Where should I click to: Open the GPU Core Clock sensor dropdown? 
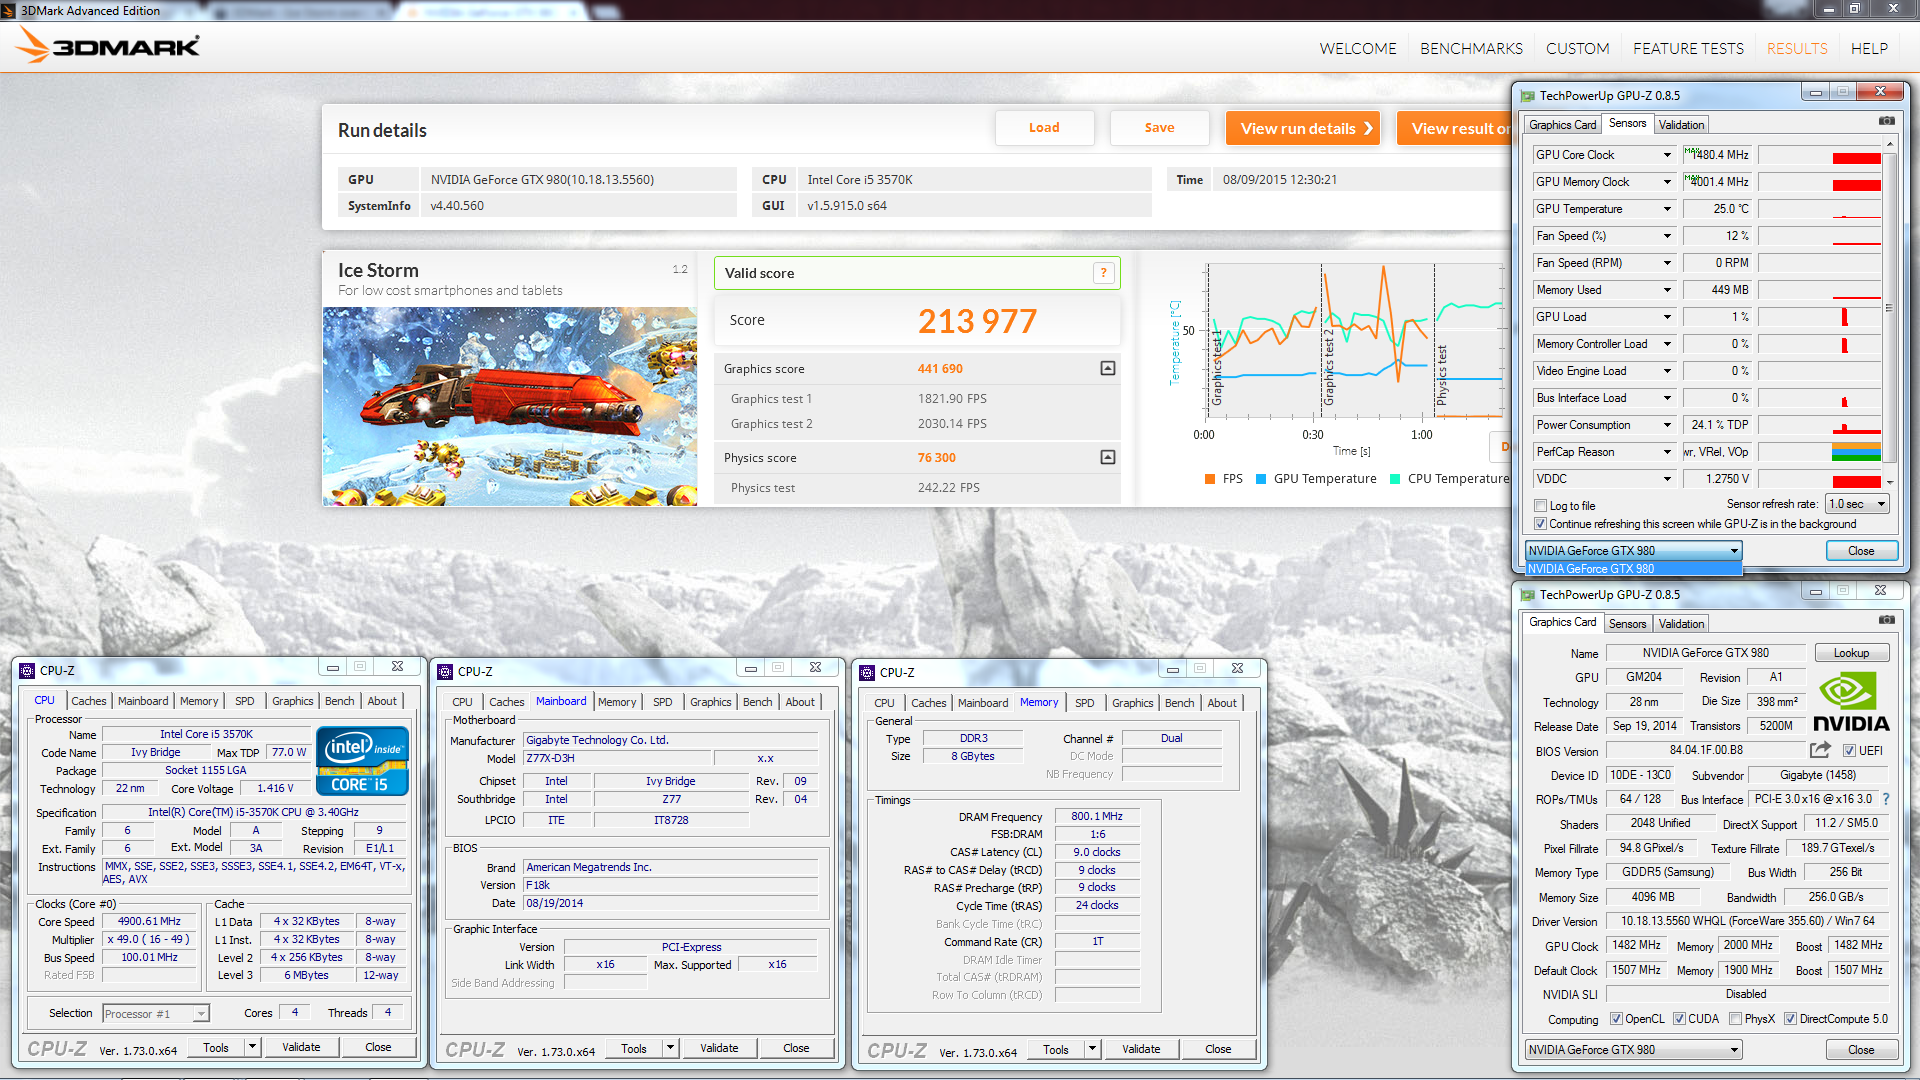1667,155
